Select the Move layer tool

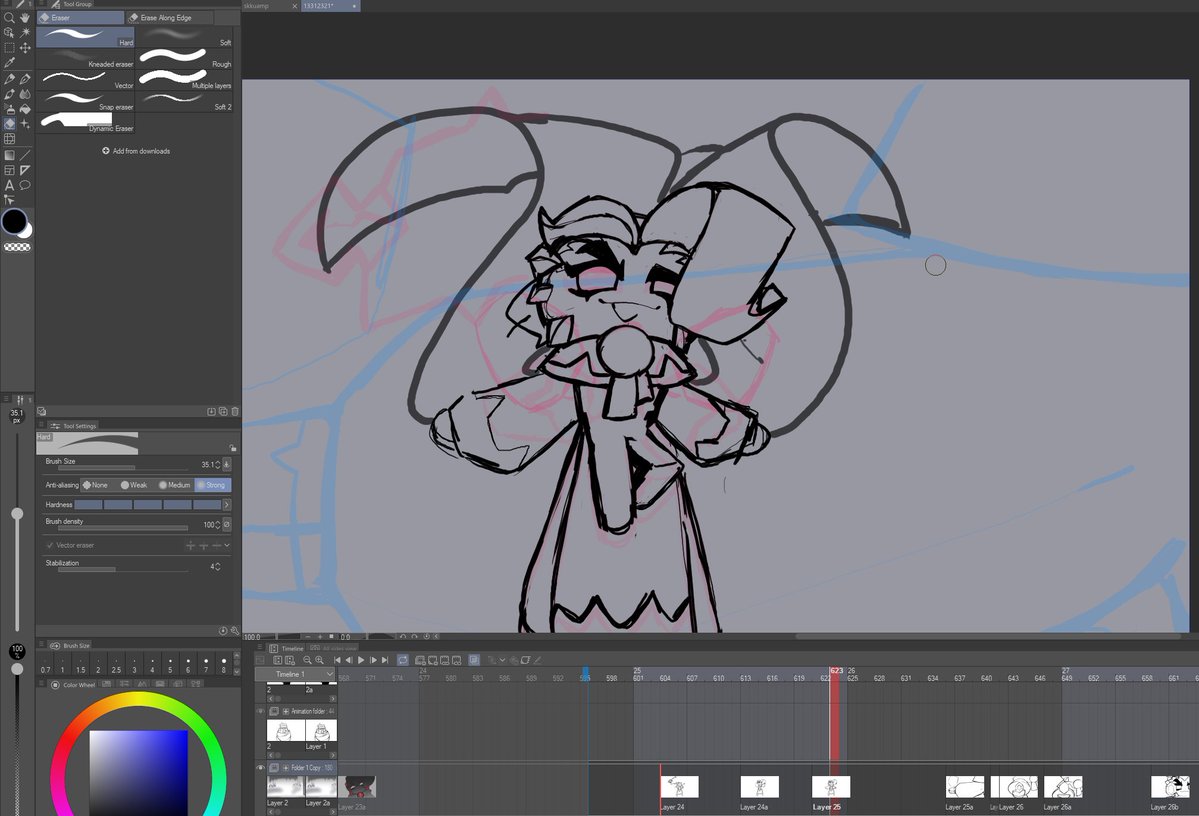click(x=25, y=47)
